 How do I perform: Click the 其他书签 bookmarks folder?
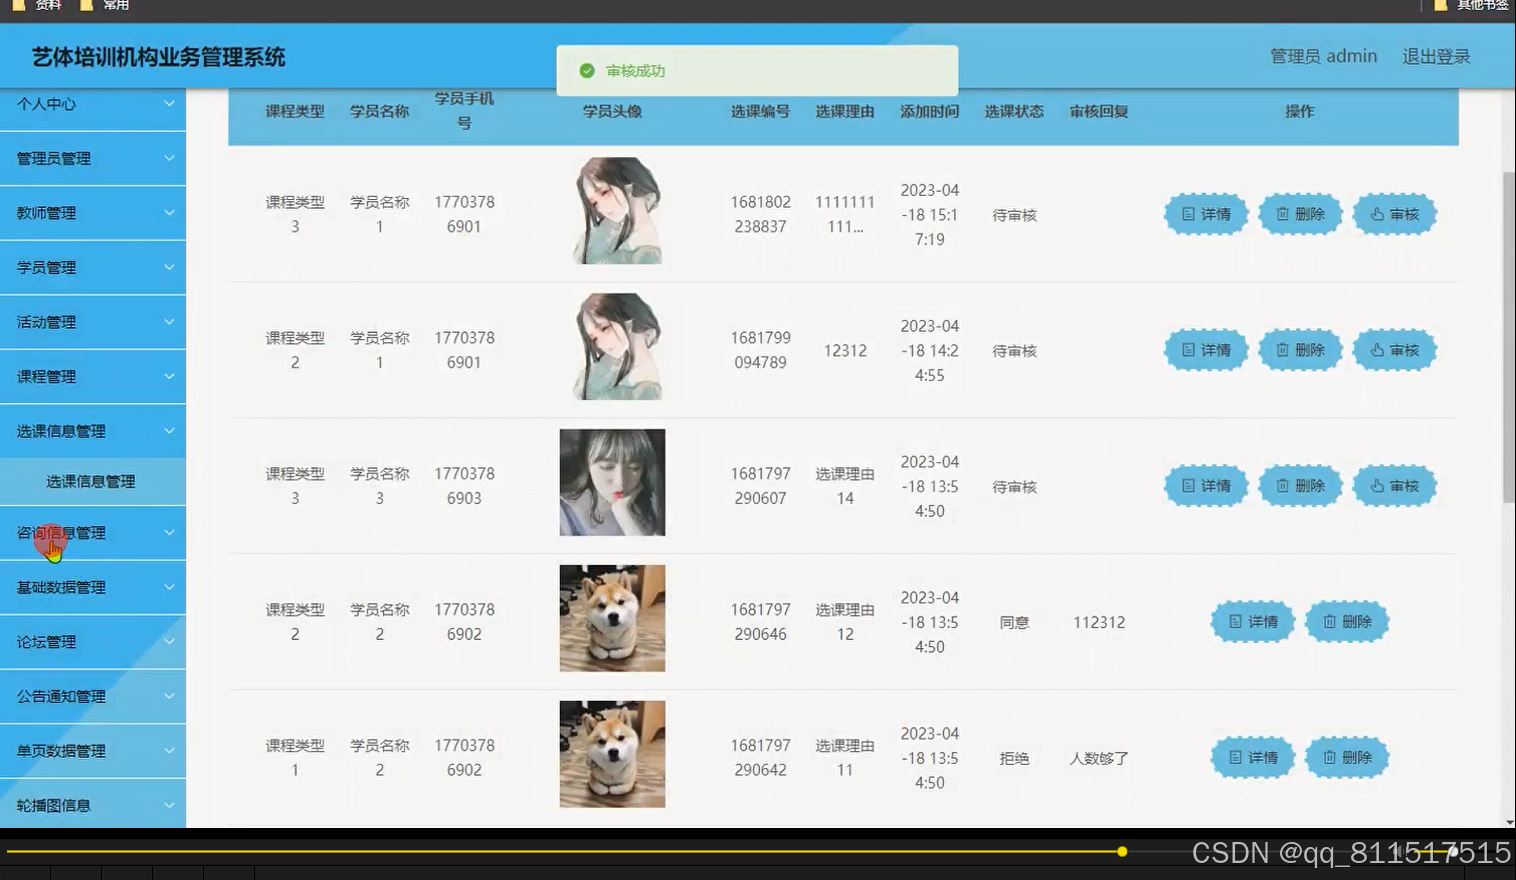click(x=1471, y=5)
